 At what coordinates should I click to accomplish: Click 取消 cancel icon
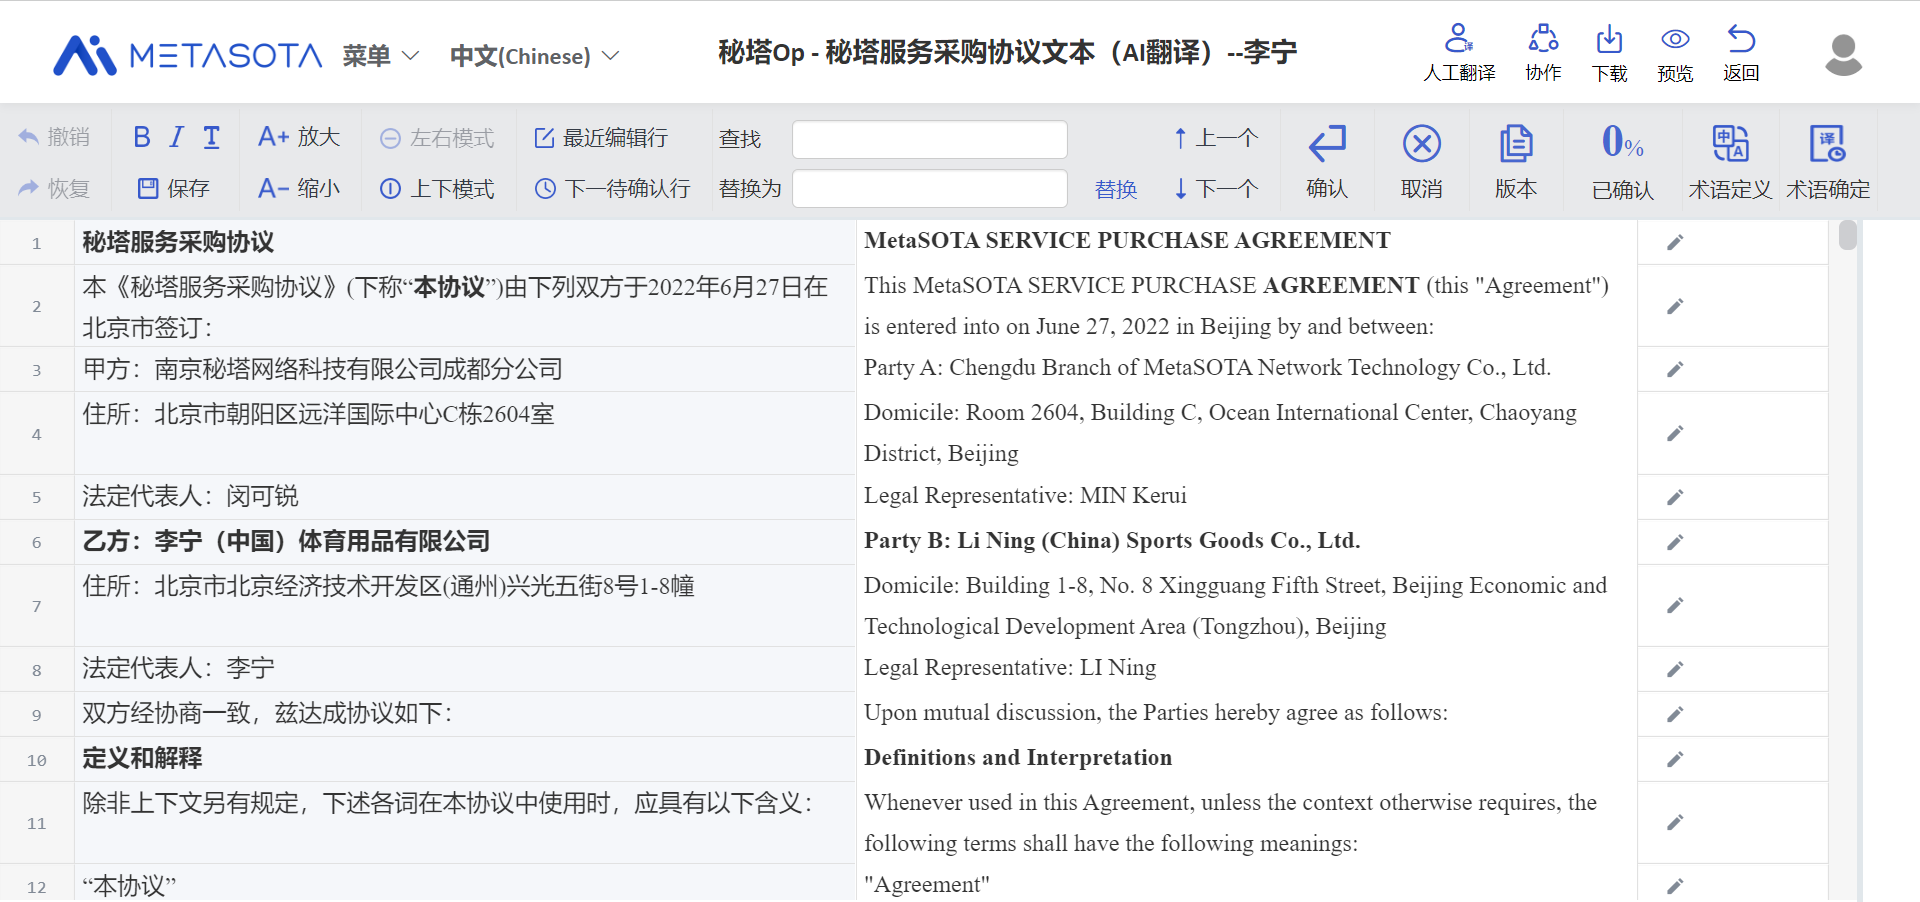point(1421,162)
